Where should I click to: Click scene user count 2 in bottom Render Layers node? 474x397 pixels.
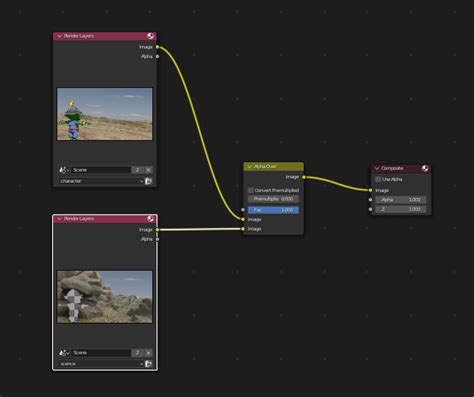(x=138, y=353)
